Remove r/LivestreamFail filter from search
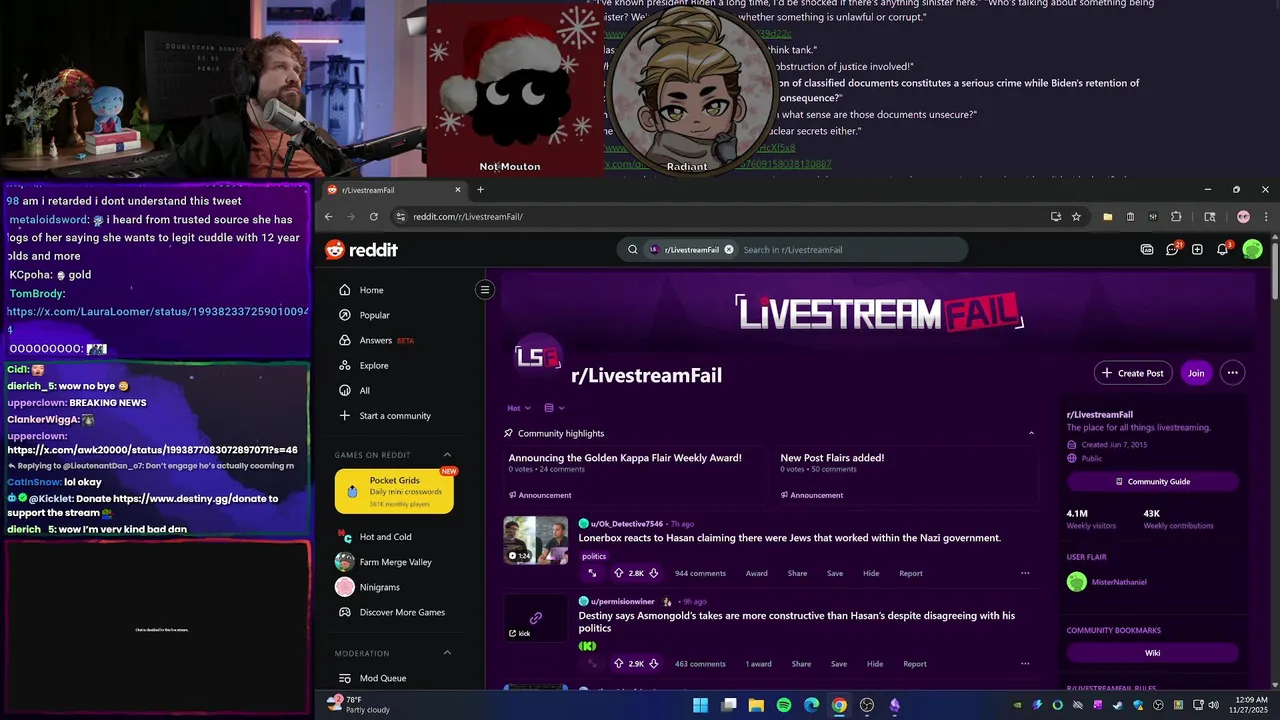This screenshot has height=720, width=1280. pyautogui.click(x=729, y=250)
